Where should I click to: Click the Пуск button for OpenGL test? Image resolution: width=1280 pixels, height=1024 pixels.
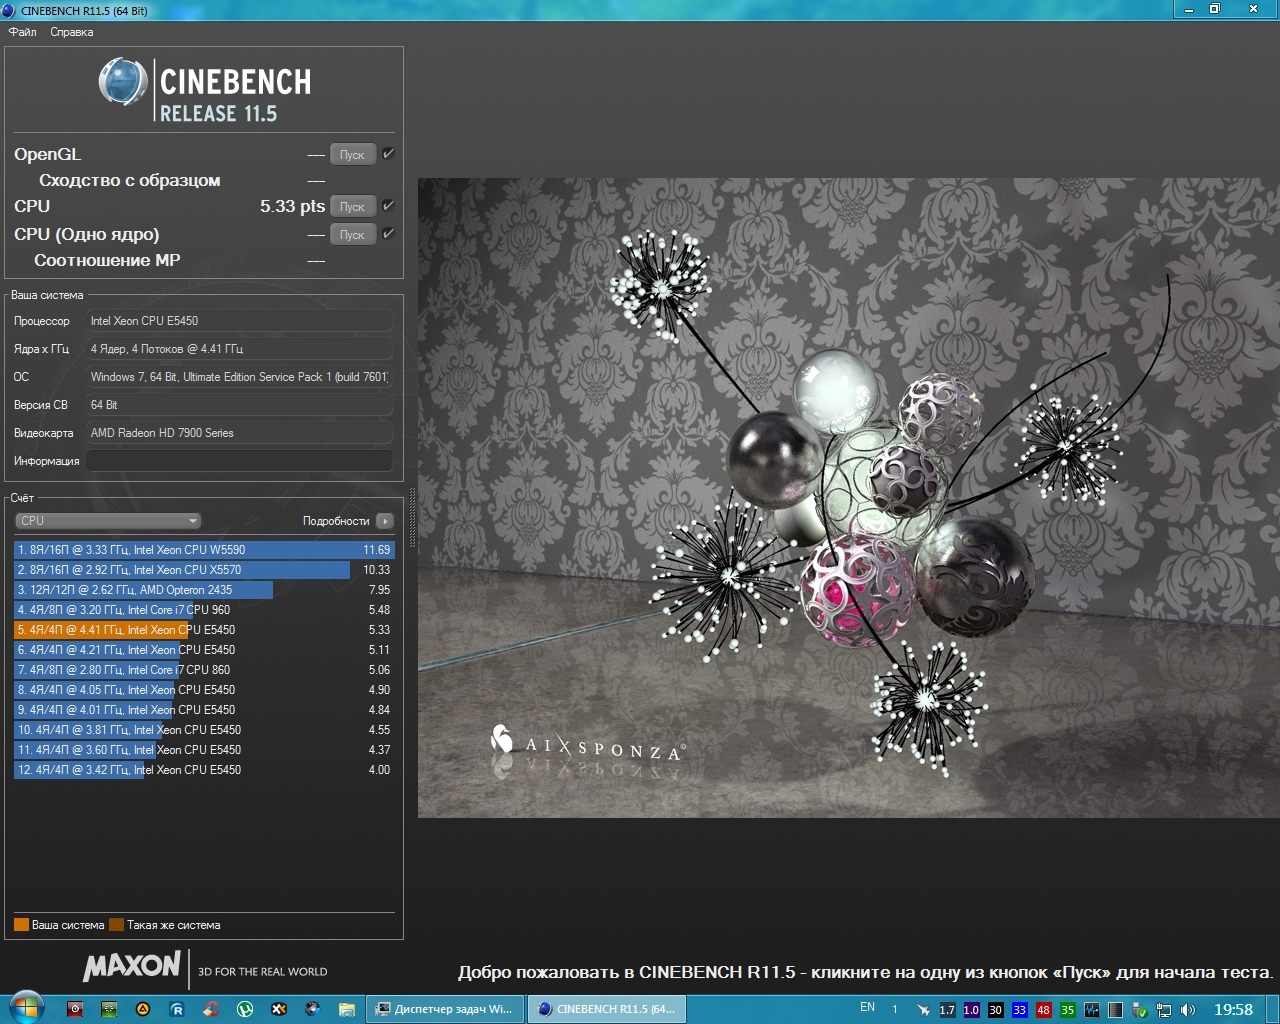pos(352,155)
